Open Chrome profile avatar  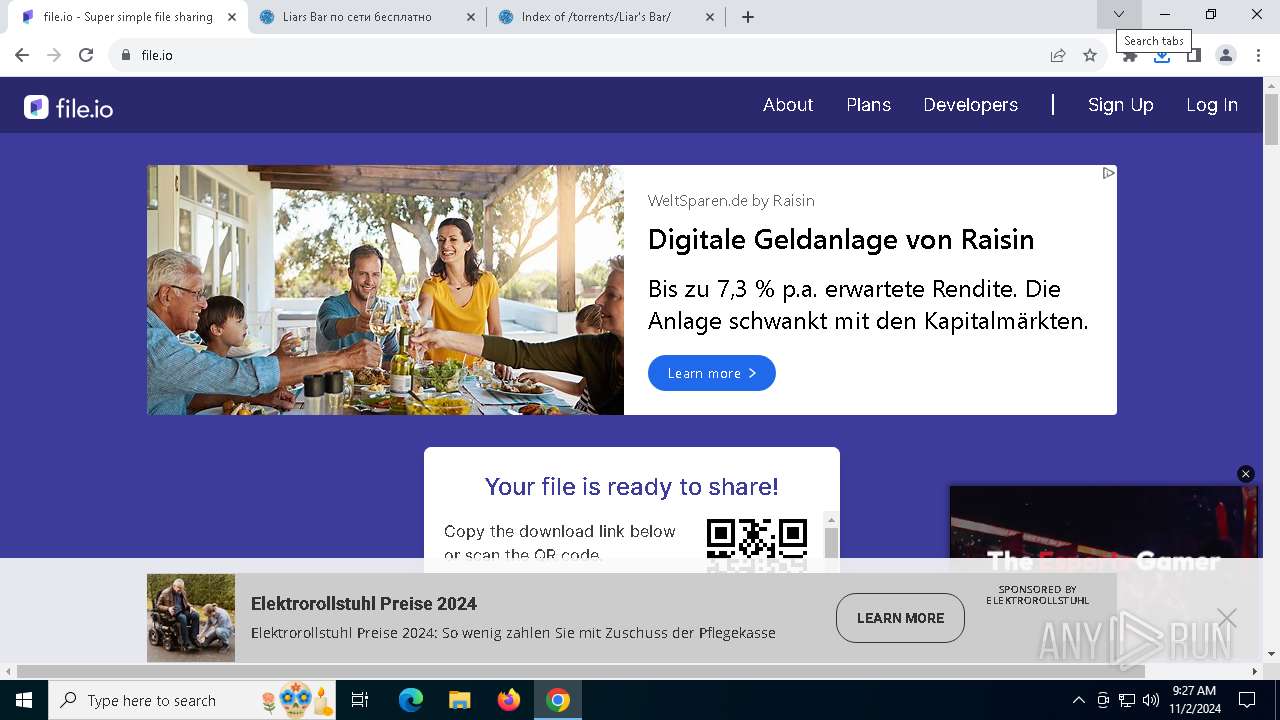pos(1226,55)
